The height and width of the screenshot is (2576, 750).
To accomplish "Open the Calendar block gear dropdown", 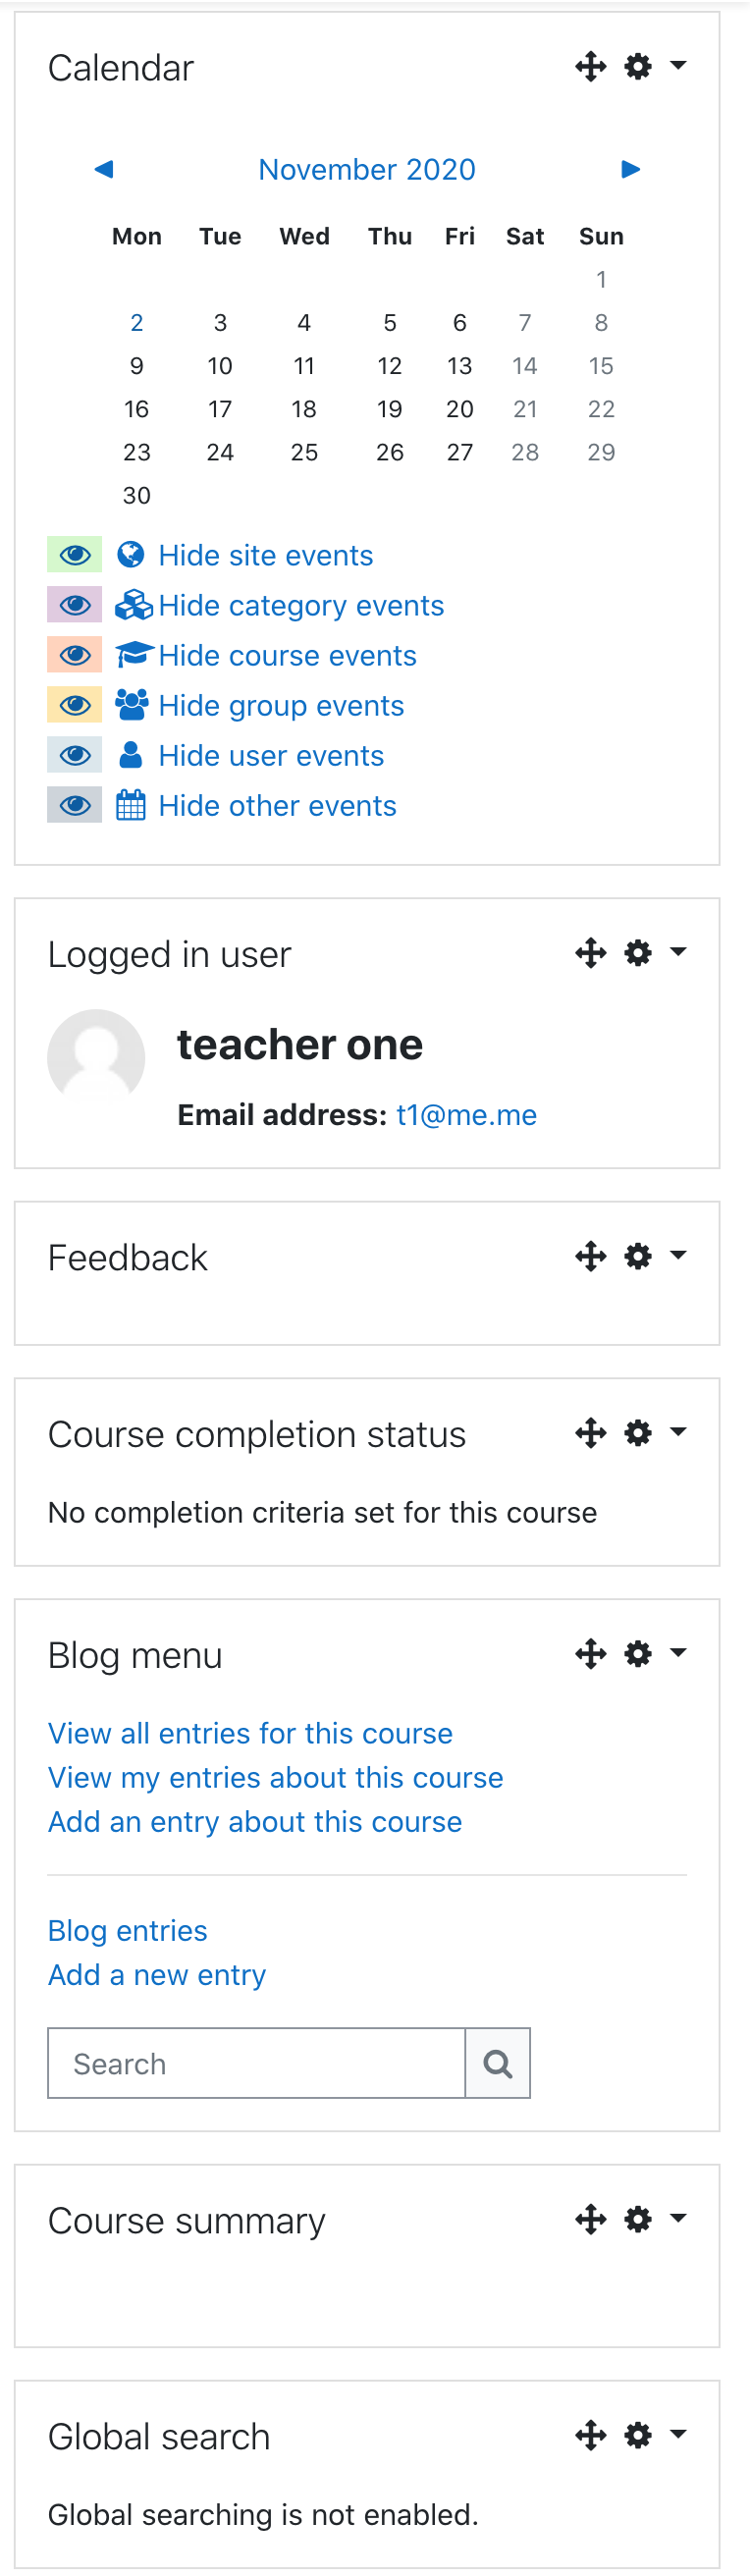I will [655, 67].
